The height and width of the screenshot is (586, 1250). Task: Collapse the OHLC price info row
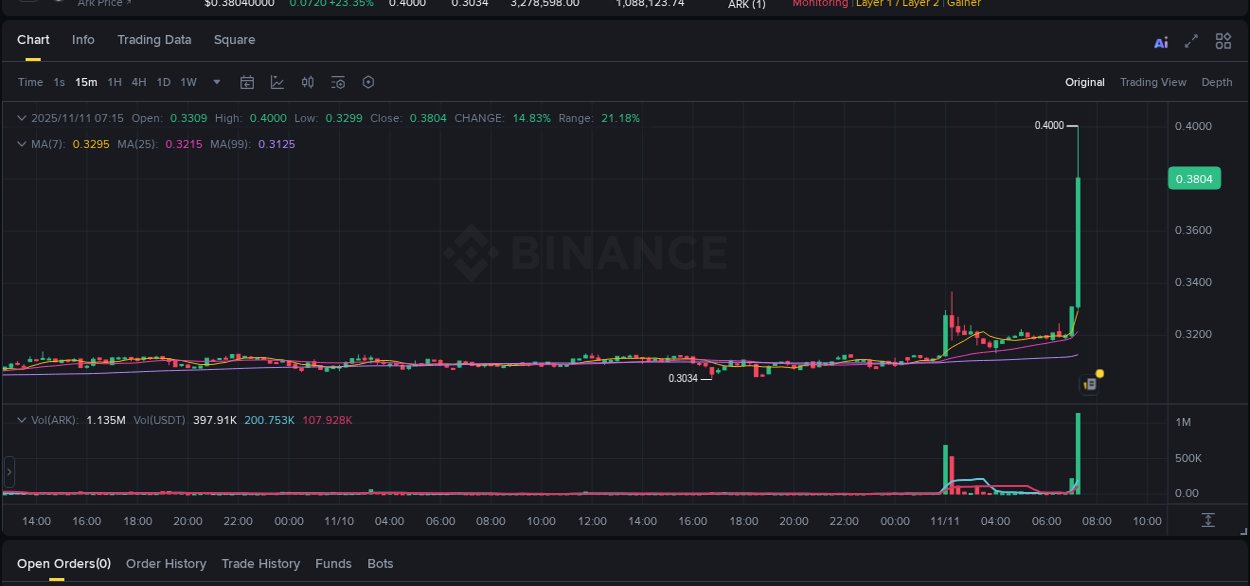20,118
